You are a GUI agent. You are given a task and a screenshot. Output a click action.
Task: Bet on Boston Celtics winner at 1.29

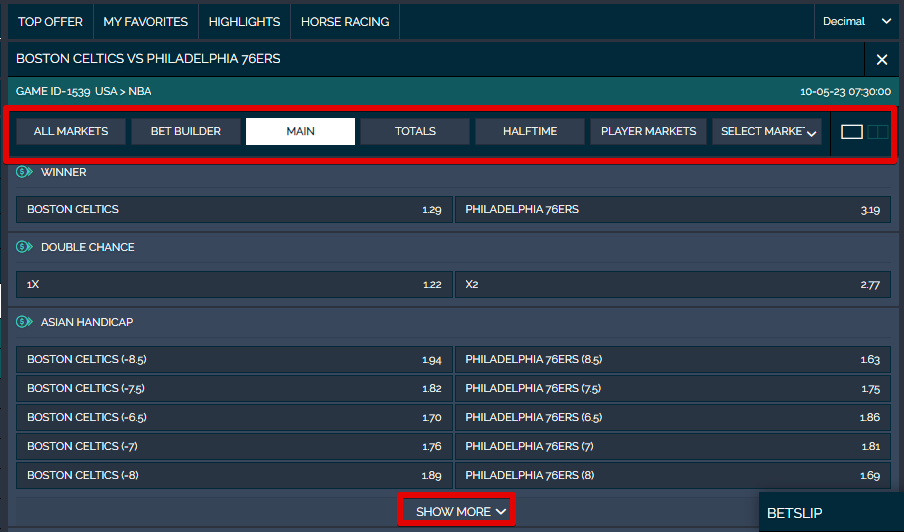234,209
